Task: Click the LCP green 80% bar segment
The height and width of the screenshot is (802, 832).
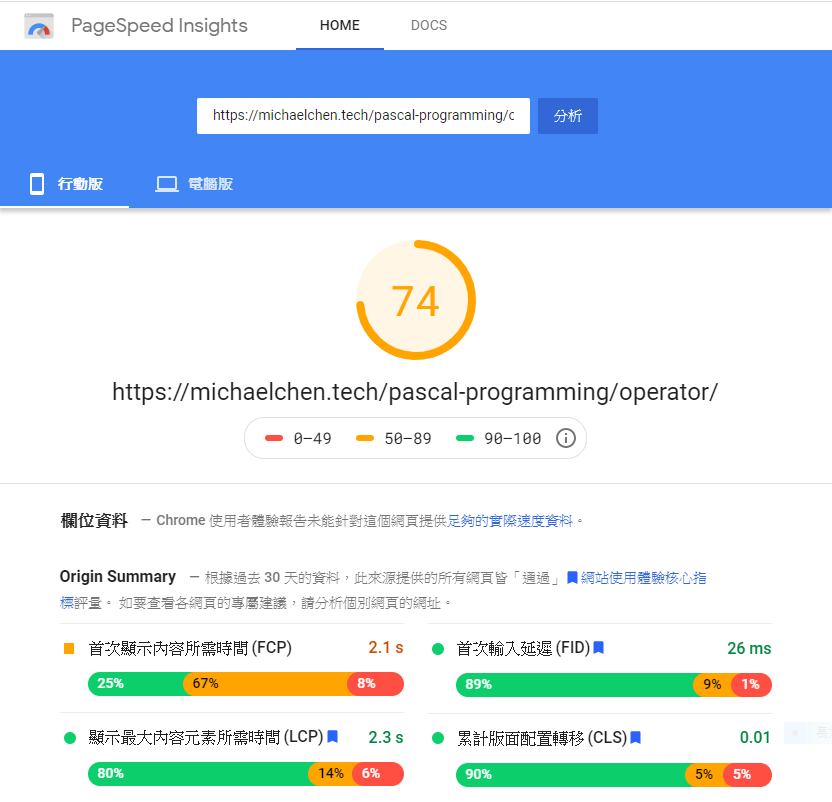Action: click(x=198, y=774)
